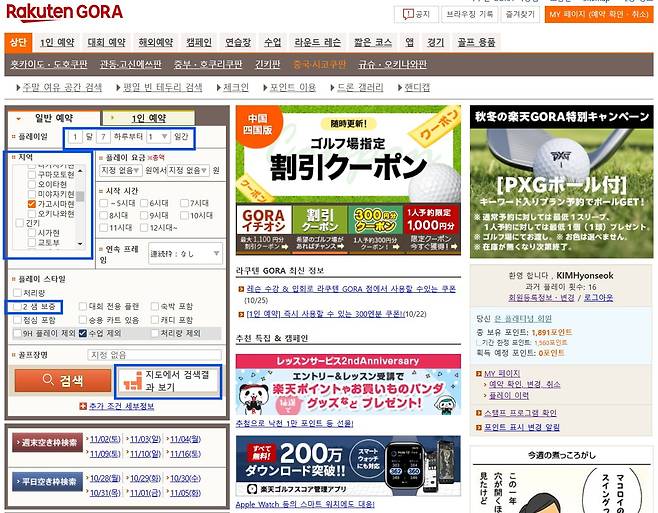Open 지도에서 검색결과 보기 map view

[167, 380]
